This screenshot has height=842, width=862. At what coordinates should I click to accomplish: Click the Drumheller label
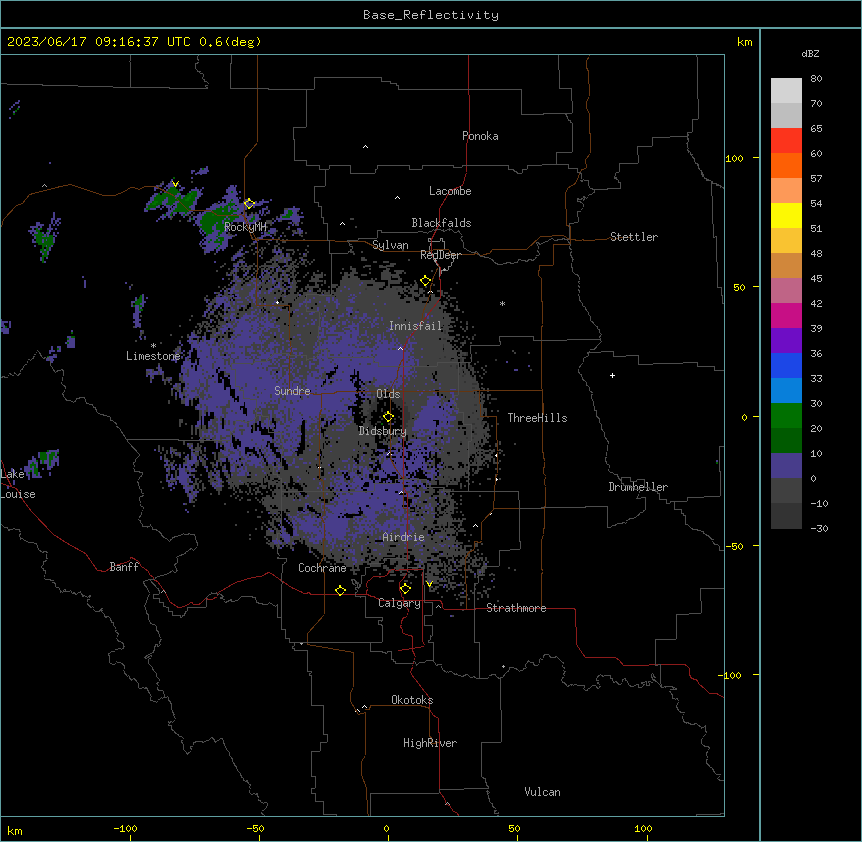click(x=638, y=487)
